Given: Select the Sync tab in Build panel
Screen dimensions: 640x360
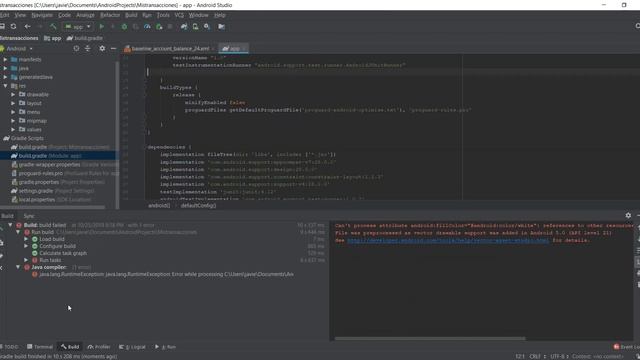Looking at the screenshot, I should pos(29,216).
